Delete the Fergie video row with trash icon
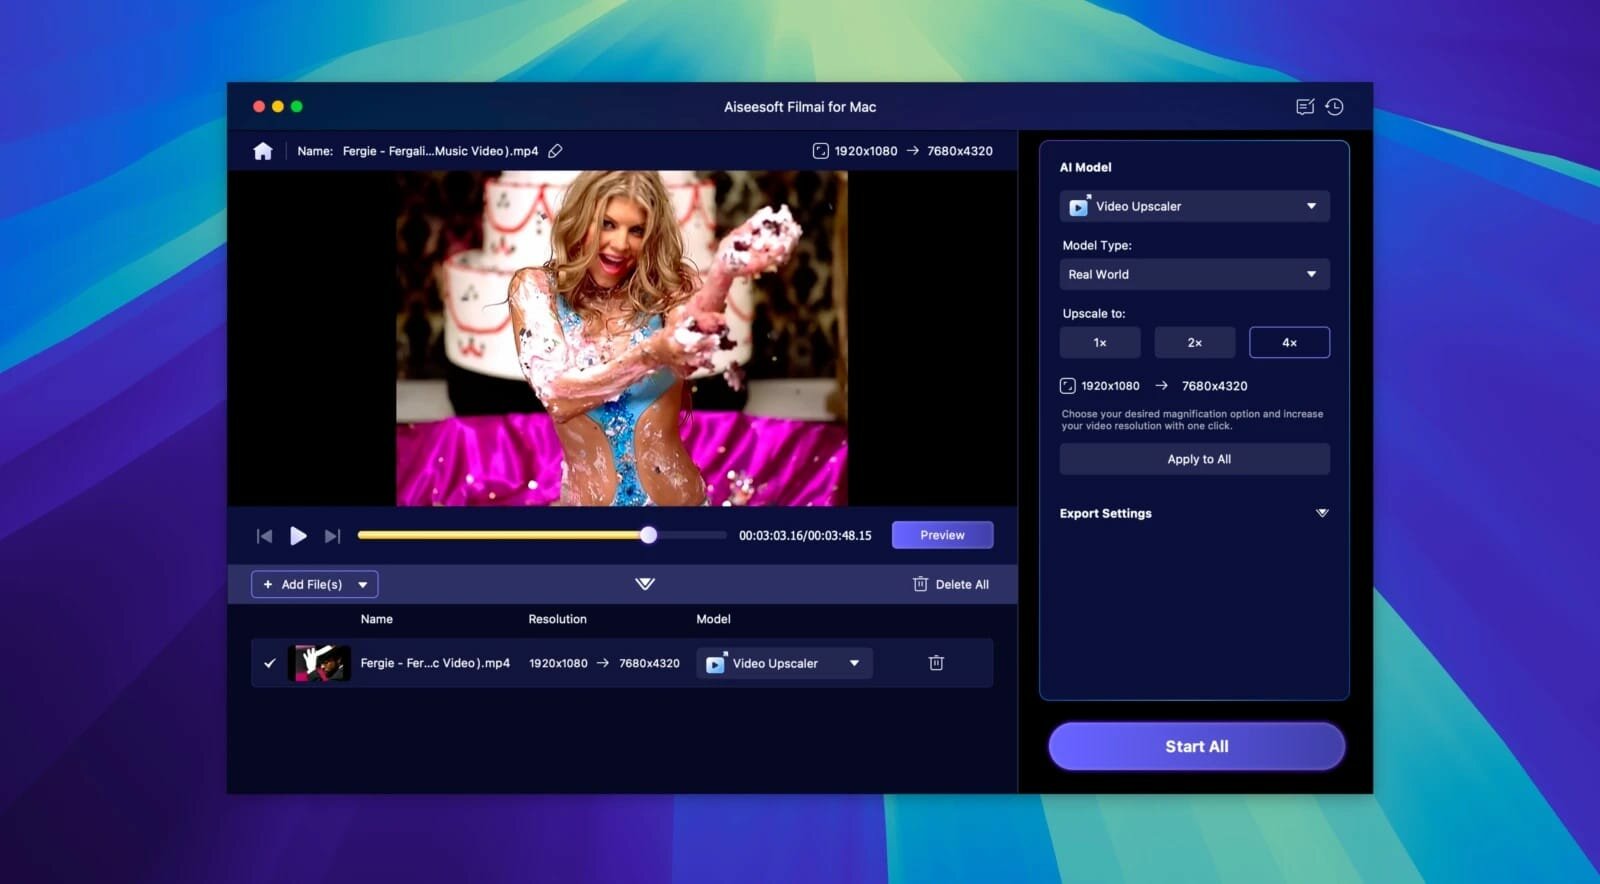Image resolution: width=1600 pixels, height=884 pixels. [x=936, y=663]
